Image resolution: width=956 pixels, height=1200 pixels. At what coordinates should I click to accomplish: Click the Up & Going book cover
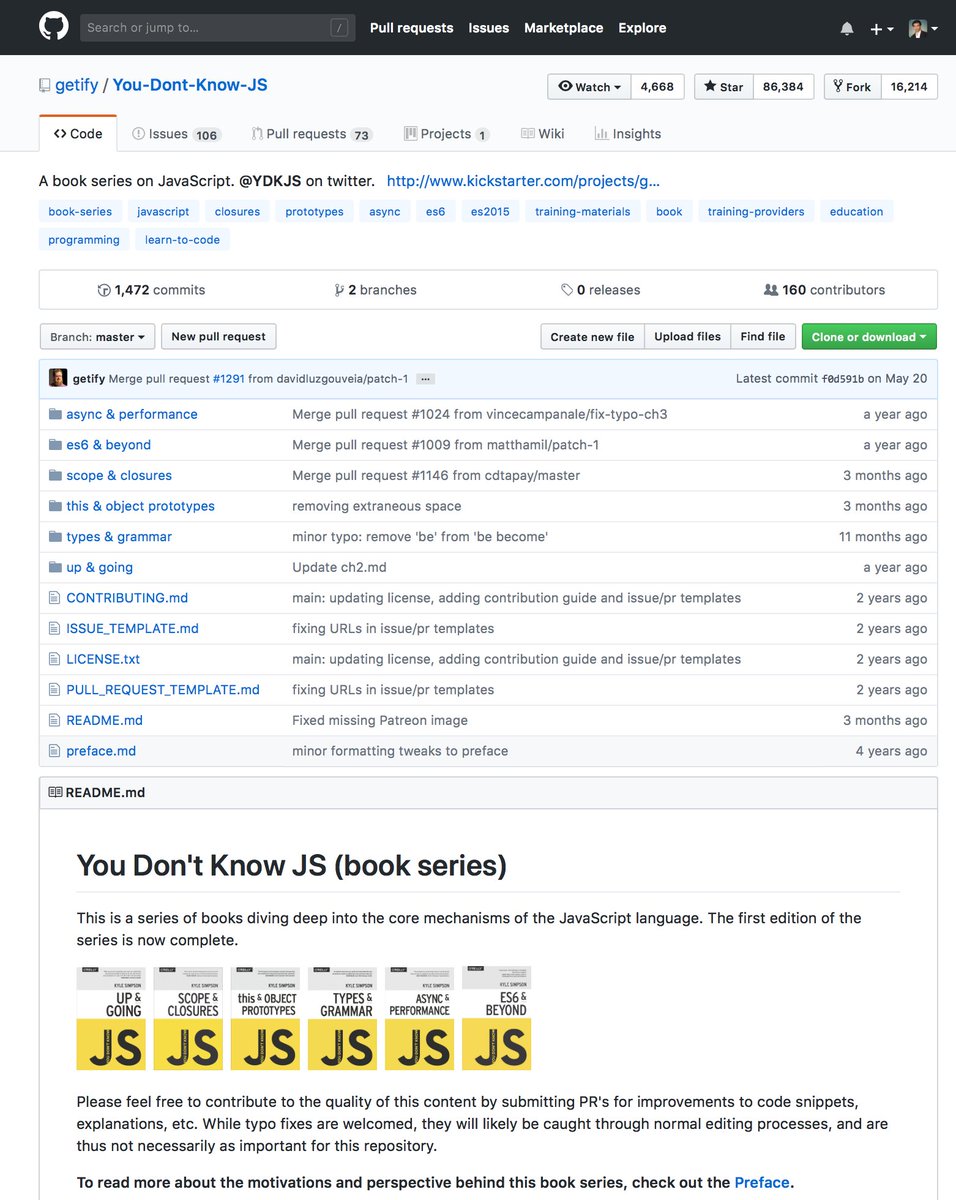tap(111, 1018)
